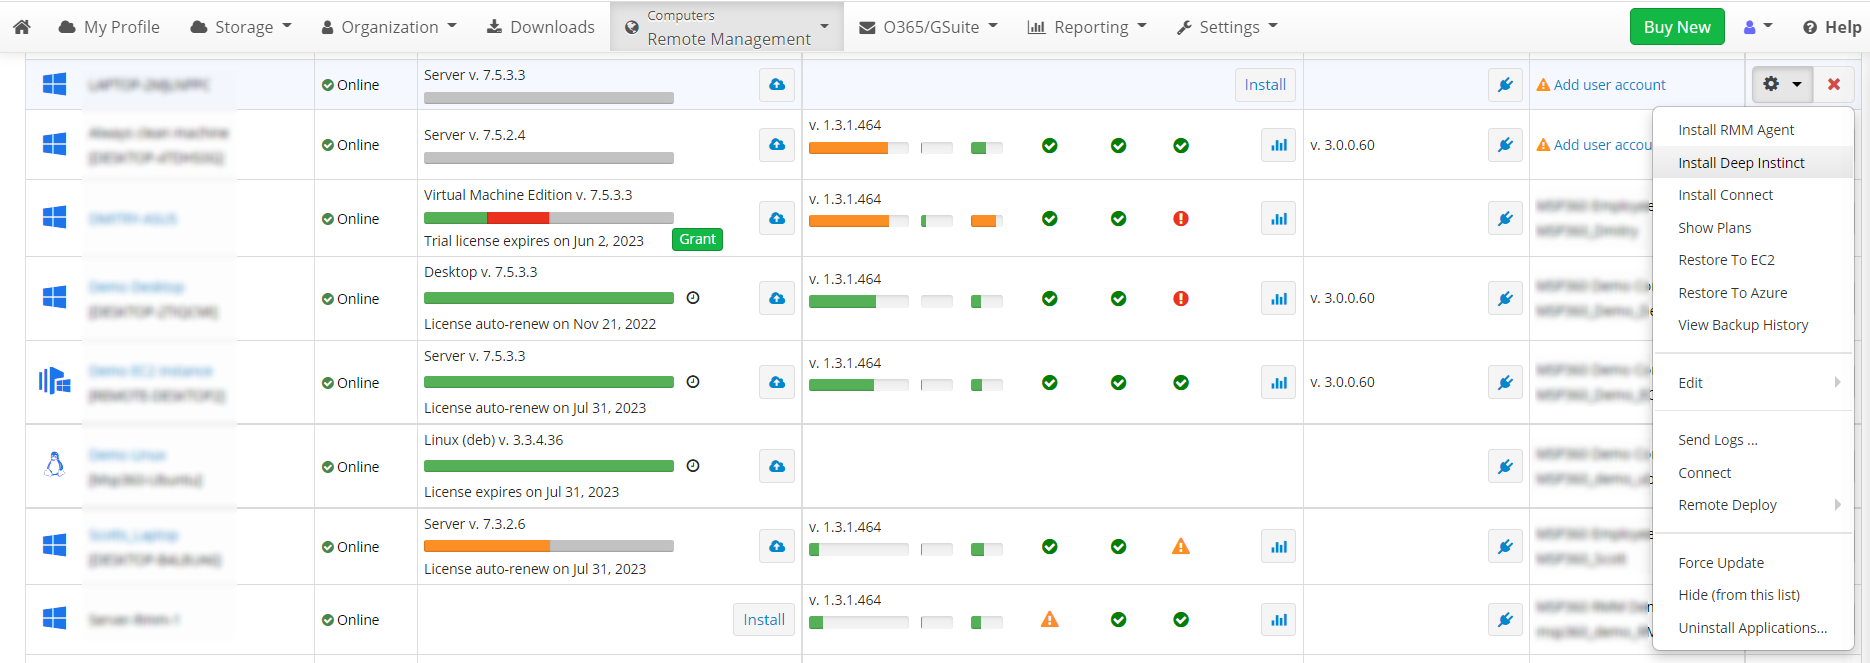Go to Downloads
1870x663 pixels.
[x=540, y=27]
